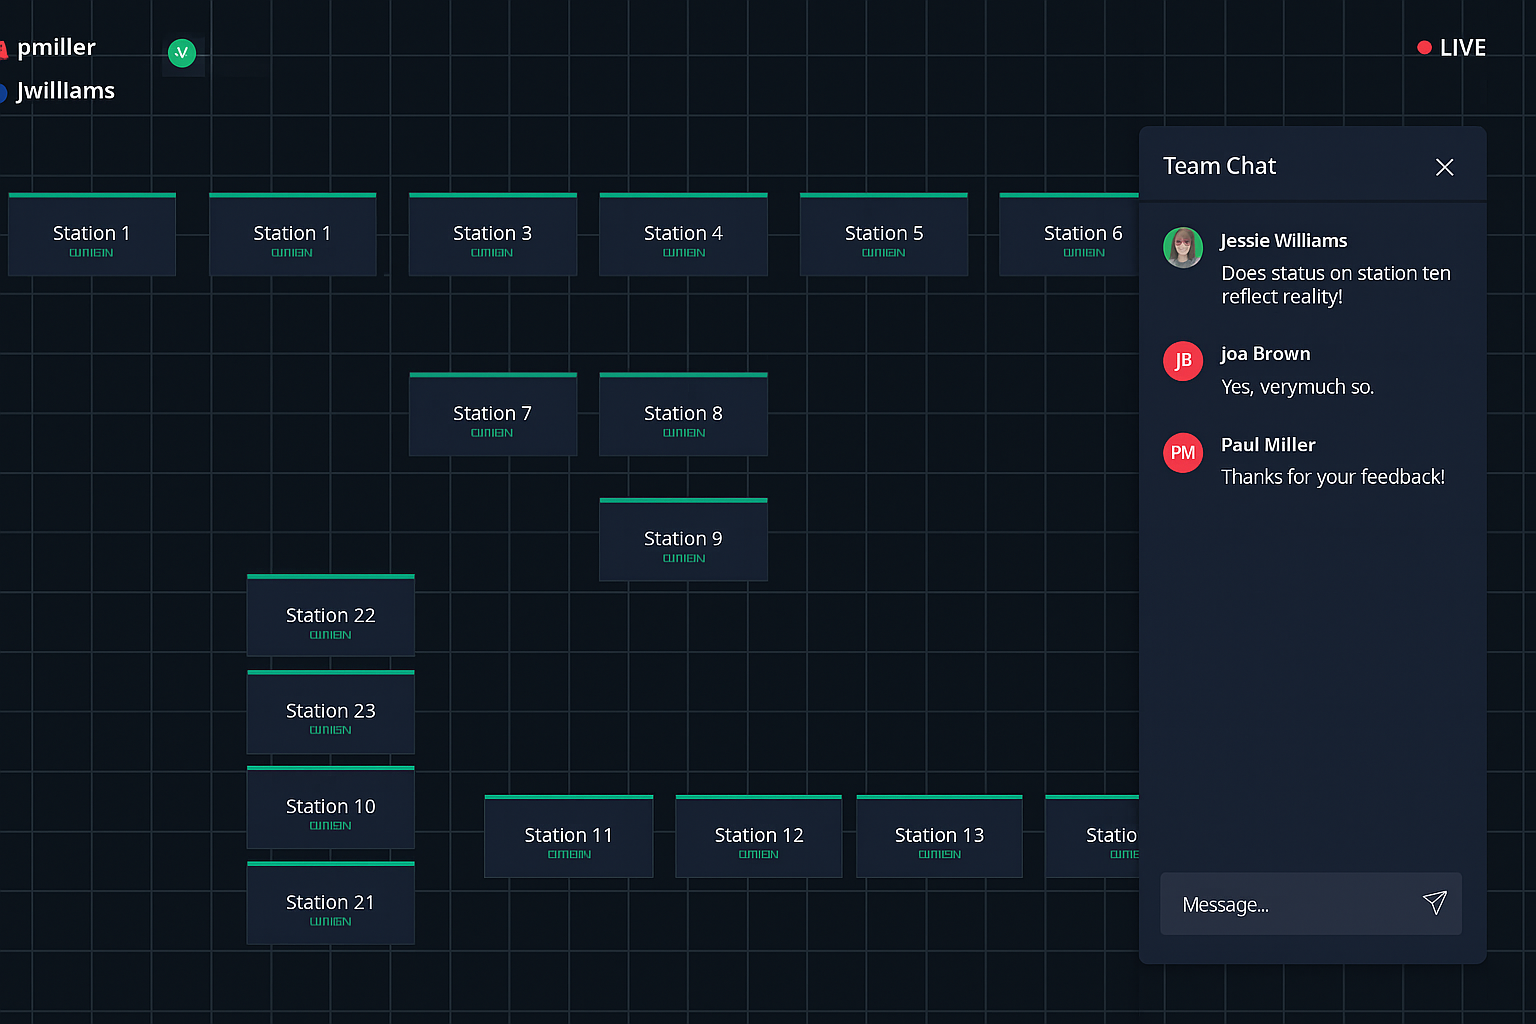Open the pmiller user menu

click(58, 47)
